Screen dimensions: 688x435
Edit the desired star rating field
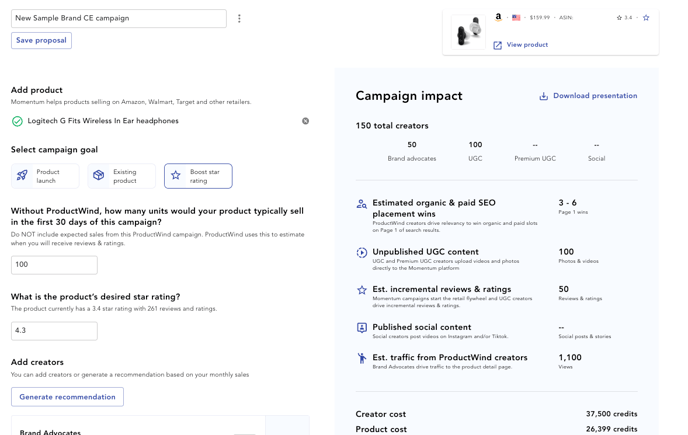[54, 331]
